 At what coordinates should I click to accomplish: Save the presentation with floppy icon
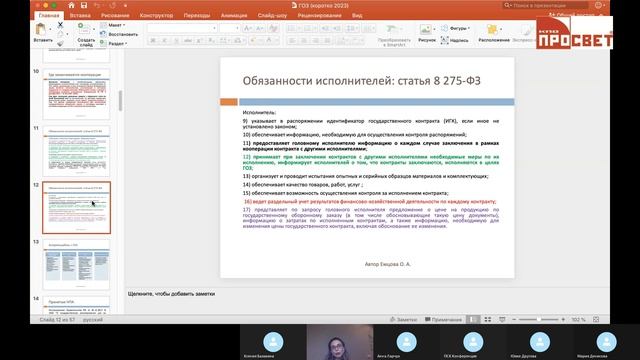[84, 5]
